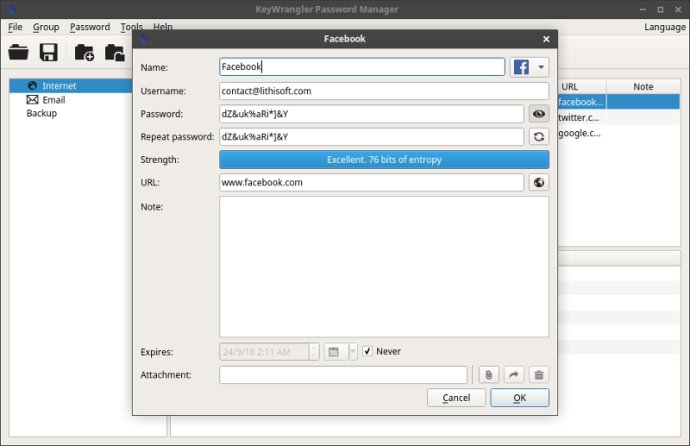690x446 pixels.
Task: Open URL in browser globe icon
Action: pos(539,183)
